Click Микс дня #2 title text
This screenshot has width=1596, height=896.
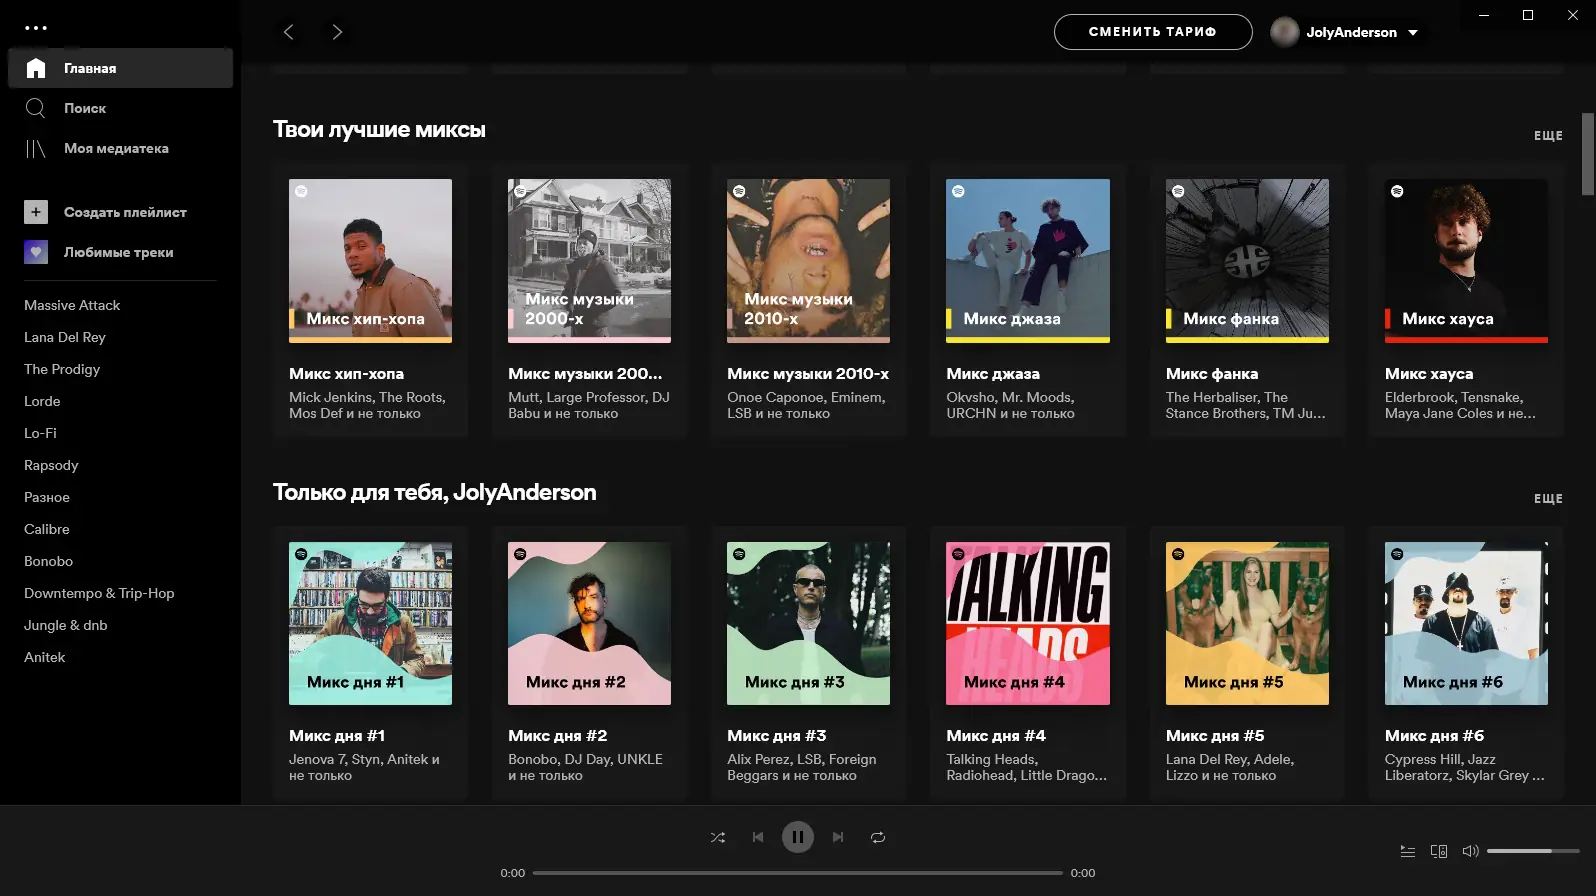click(x=557, y=736)
